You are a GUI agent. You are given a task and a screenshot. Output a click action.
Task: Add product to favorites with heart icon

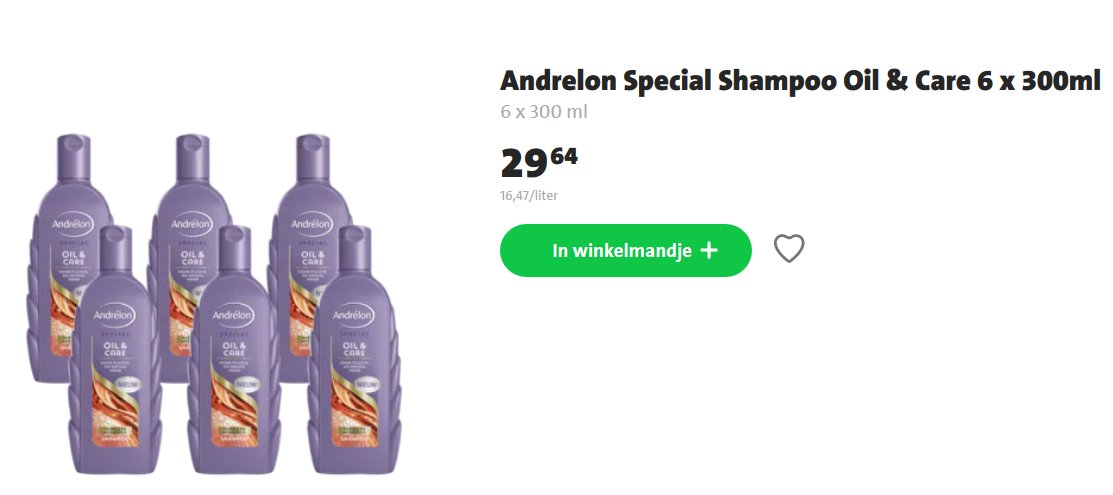[789, 249]
